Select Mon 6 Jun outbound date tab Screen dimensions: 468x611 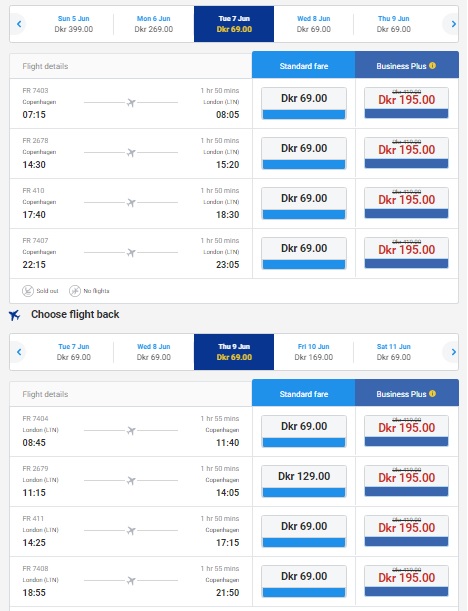point(154,24)
